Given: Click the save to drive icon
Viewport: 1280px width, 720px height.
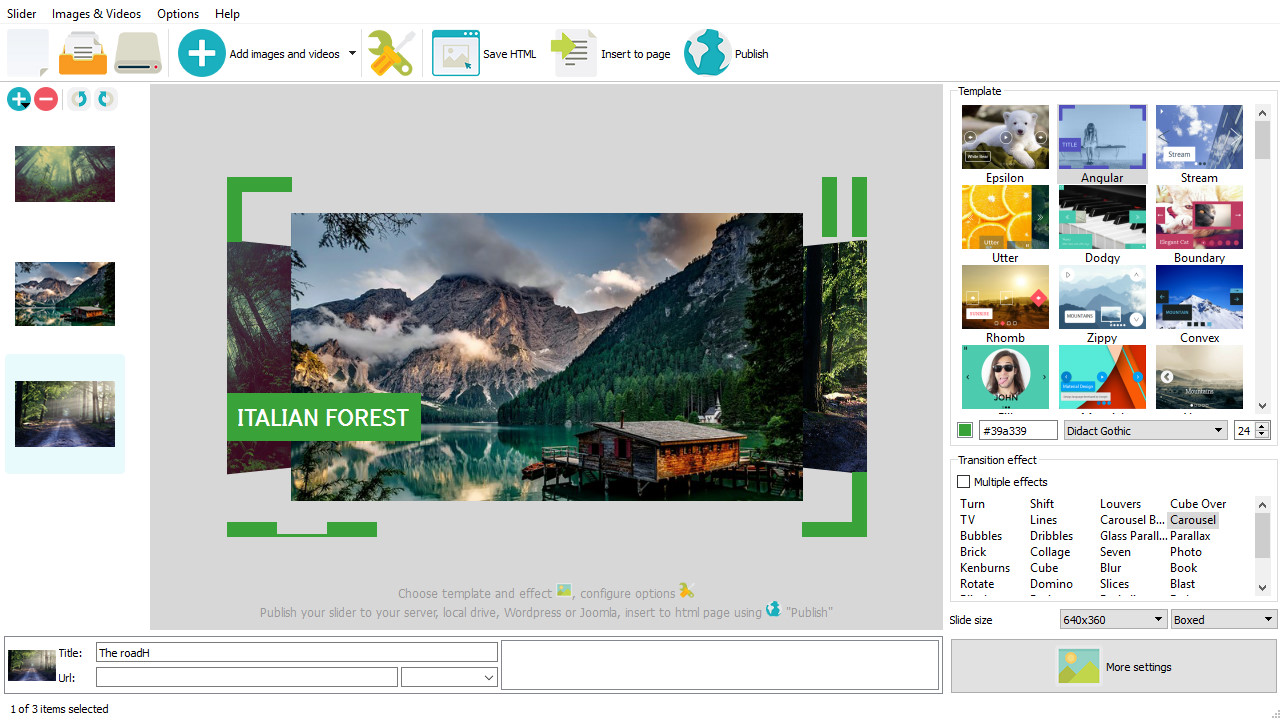Looking at the screenshot, I should (138, 53).
